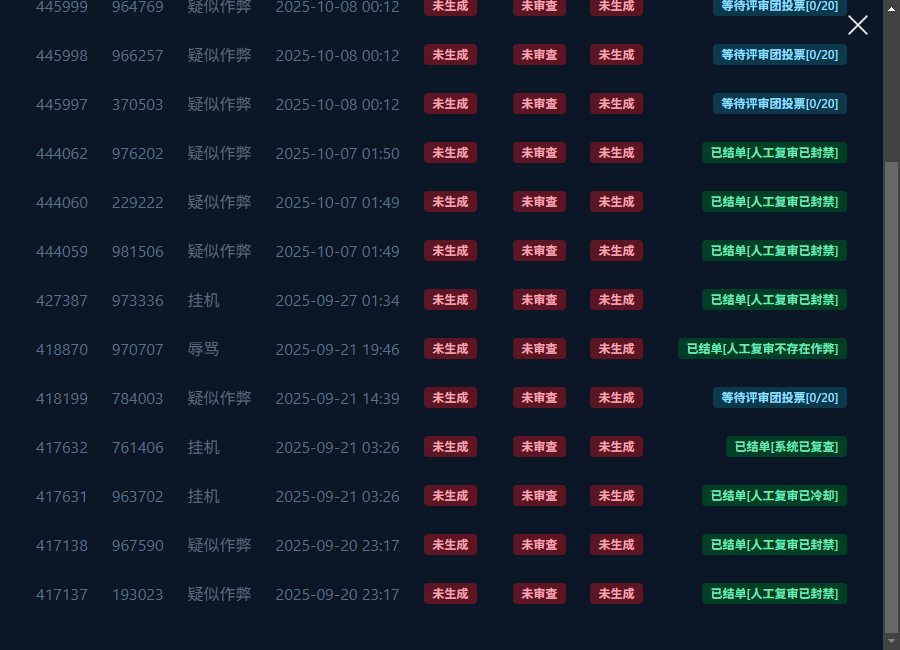Close the dialog with the X icon

pyautogui.click(x=858, y=25)
